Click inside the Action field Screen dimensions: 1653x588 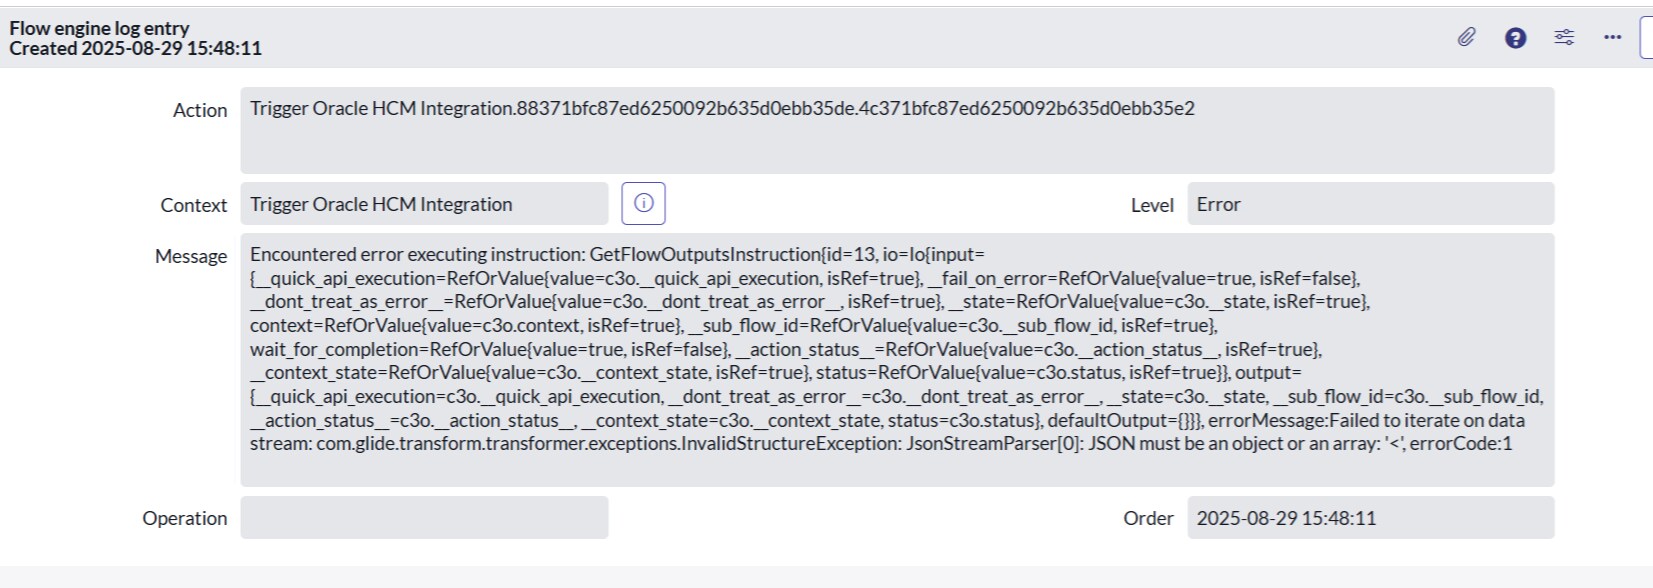tap(897, 130)
